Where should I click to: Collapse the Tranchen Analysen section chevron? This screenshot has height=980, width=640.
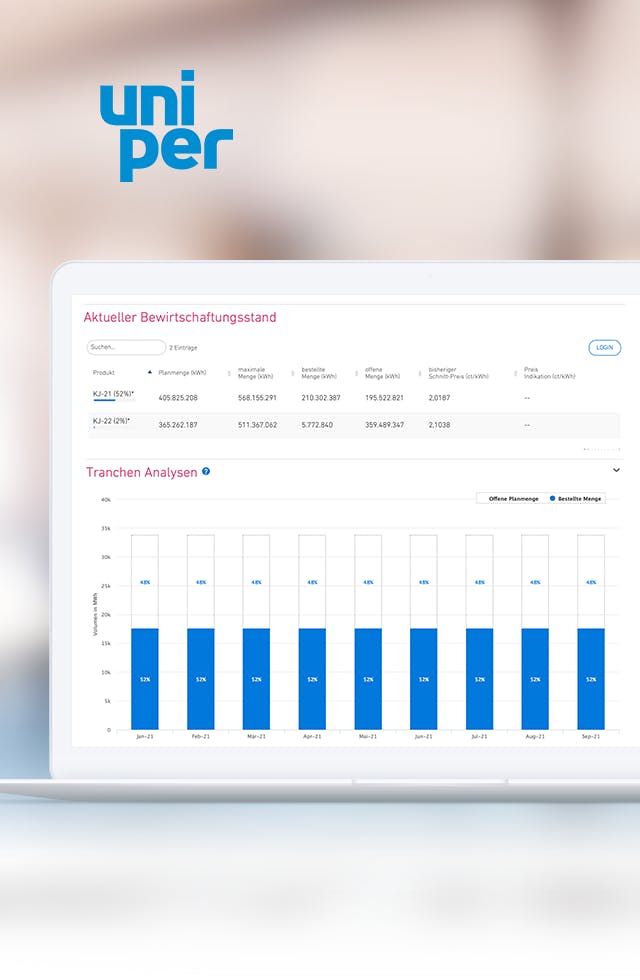(616, 470)
